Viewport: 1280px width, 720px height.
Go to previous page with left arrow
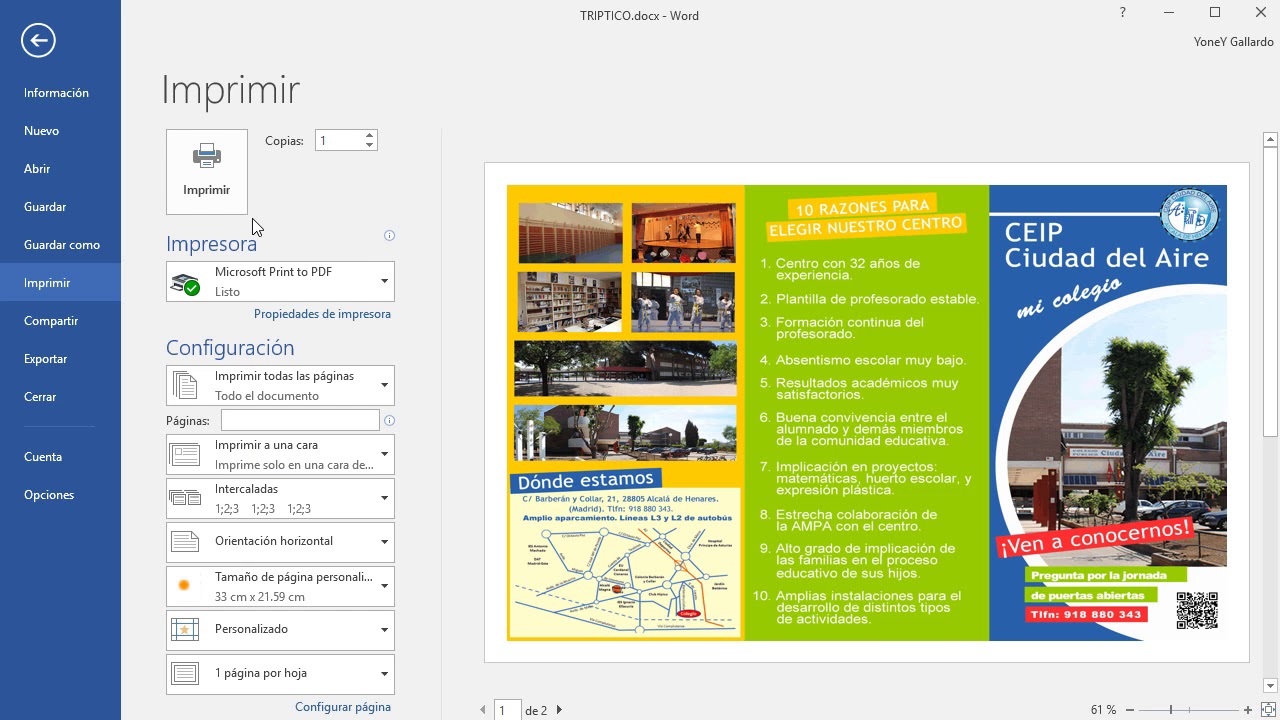click(x=483, y=710)
